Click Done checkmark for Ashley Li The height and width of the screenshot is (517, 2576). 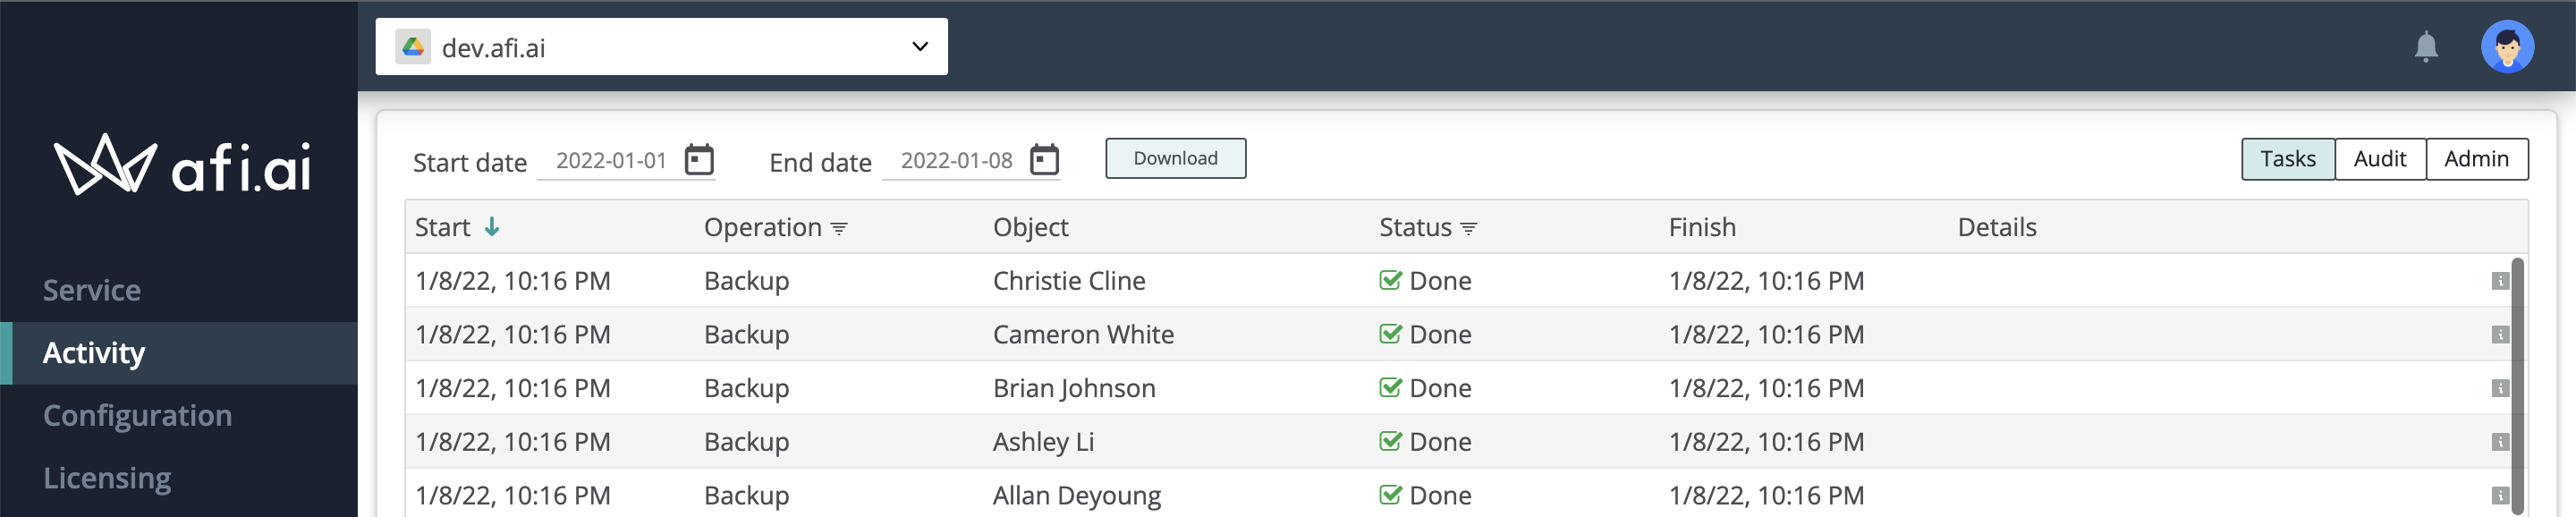click(1390, 442)
